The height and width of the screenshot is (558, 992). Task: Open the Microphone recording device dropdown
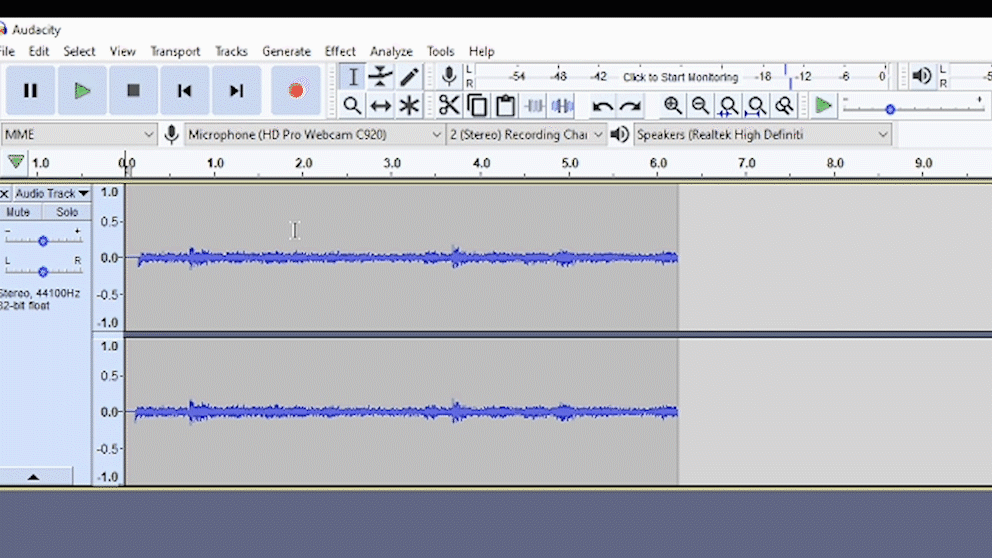pos(314,134)
